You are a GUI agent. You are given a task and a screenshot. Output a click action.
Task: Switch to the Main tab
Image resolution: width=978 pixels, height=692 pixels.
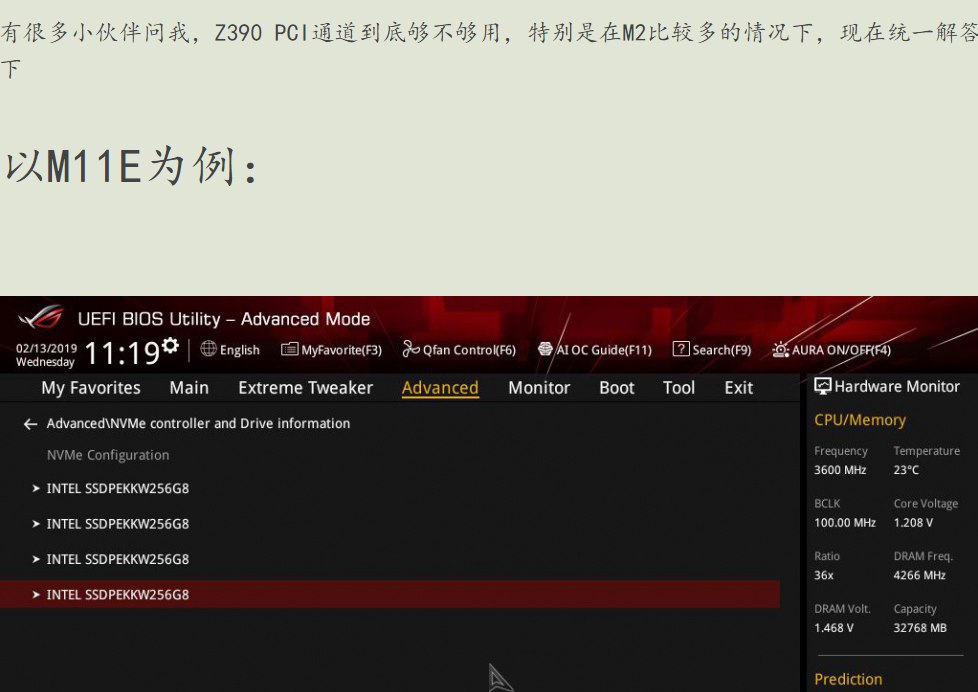tap(189, 388)
